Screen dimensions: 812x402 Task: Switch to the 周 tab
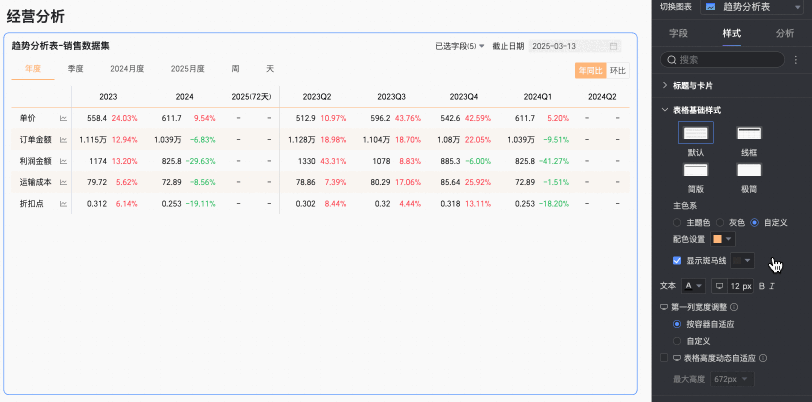[x=235, y=69]
